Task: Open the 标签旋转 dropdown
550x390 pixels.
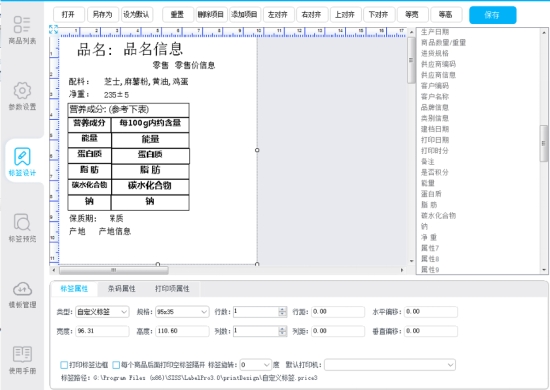Action: [x=255, y=365]
